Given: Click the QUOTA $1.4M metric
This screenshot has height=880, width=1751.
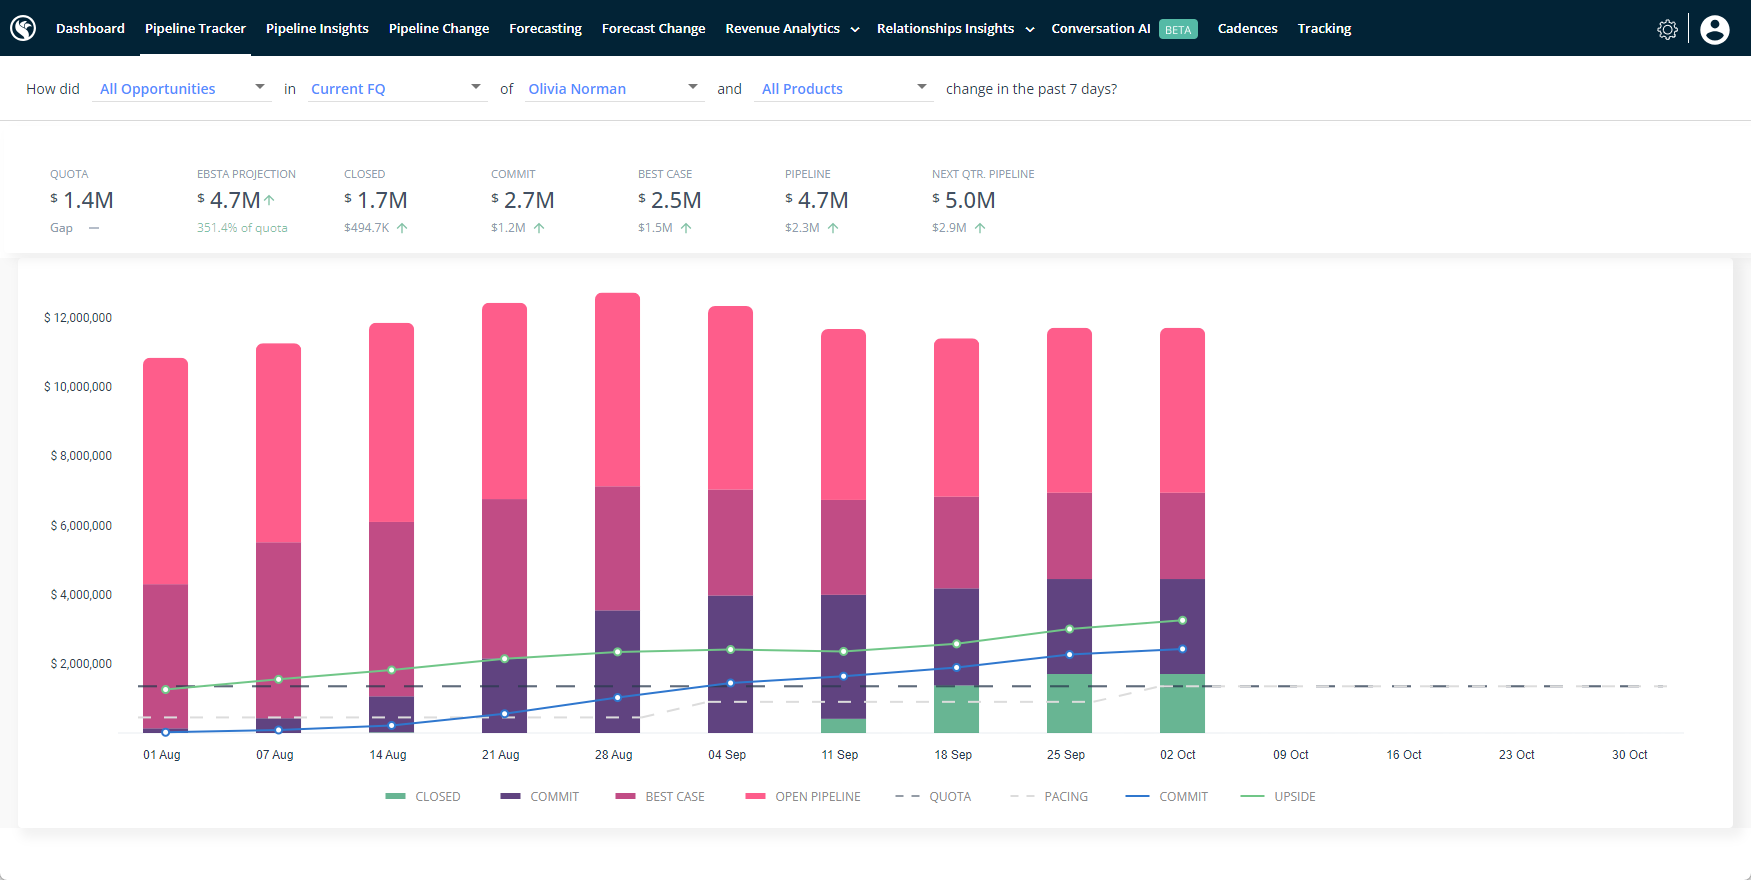Looking at the screenshot, I should click(x=82, y=200).
